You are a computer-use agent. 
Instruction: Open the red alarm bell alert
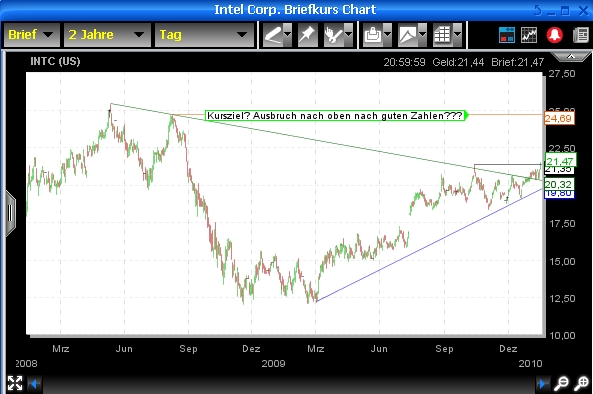tap(554, 35)
